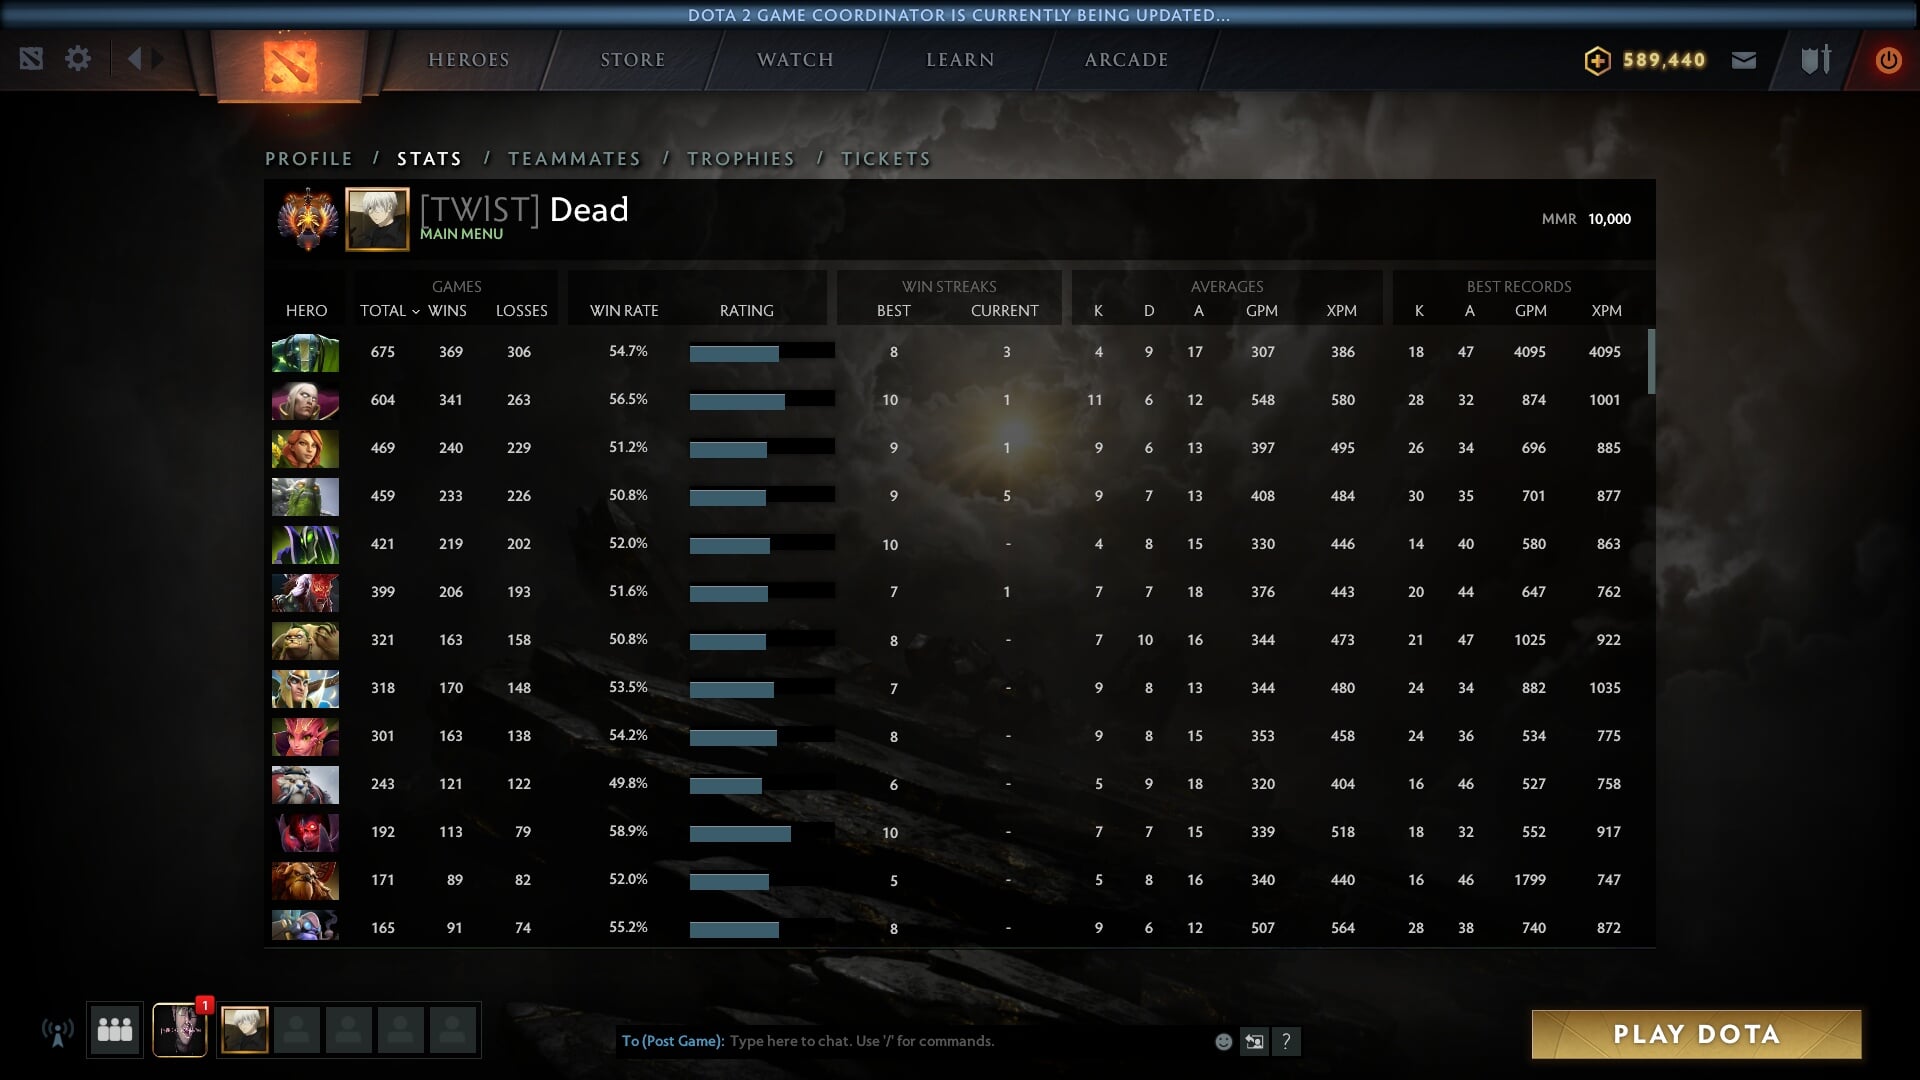Open the HEROES menu
Viewport: 1920px width, 1080px height.
[x=469, y=60]
